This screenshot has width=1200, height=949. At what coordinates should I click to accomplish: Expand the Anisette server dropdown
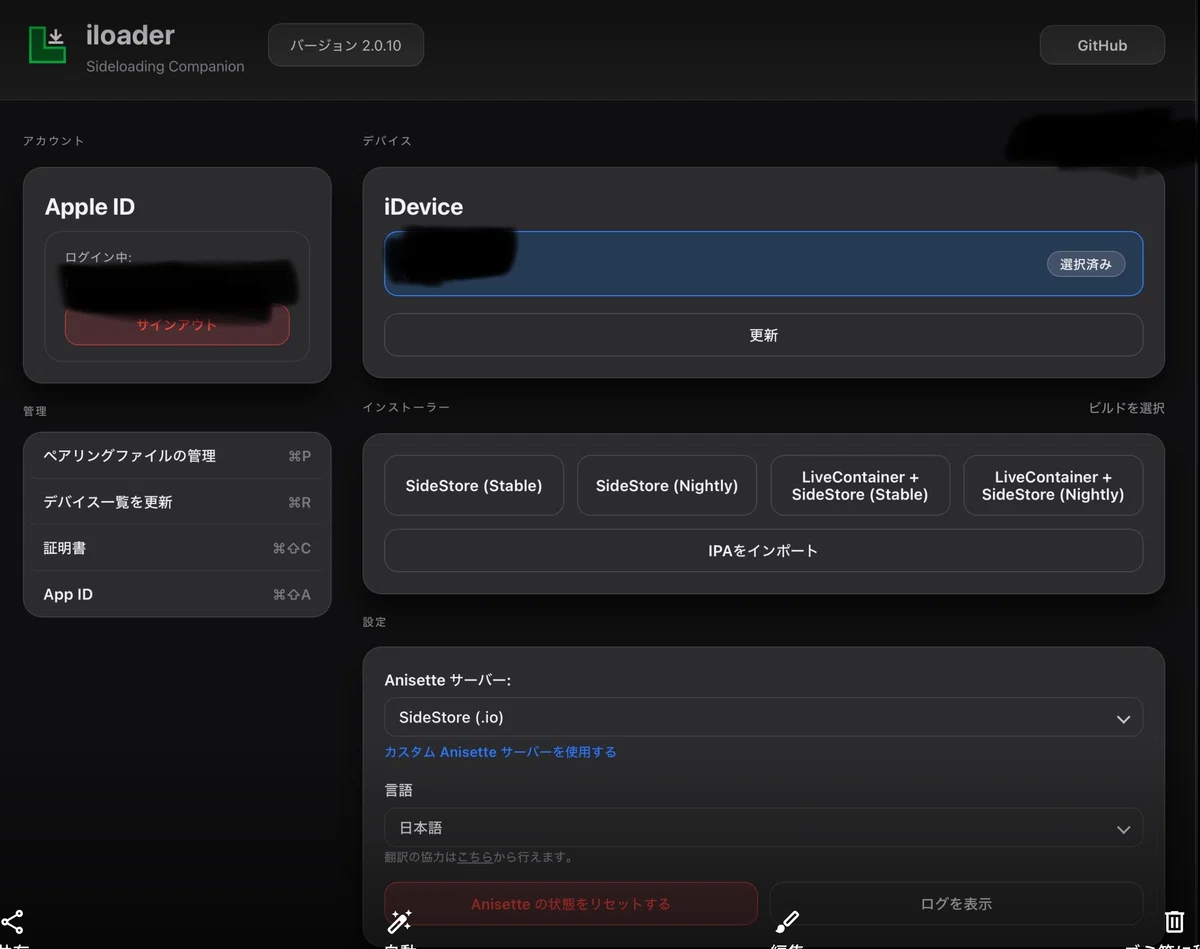763,717
